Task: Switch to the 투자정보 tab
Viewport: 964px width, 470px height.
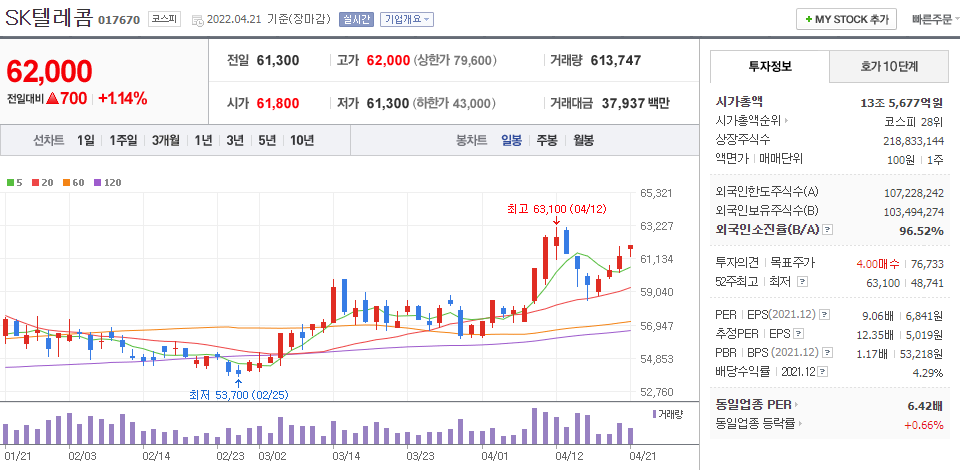Action: point(770,66)
